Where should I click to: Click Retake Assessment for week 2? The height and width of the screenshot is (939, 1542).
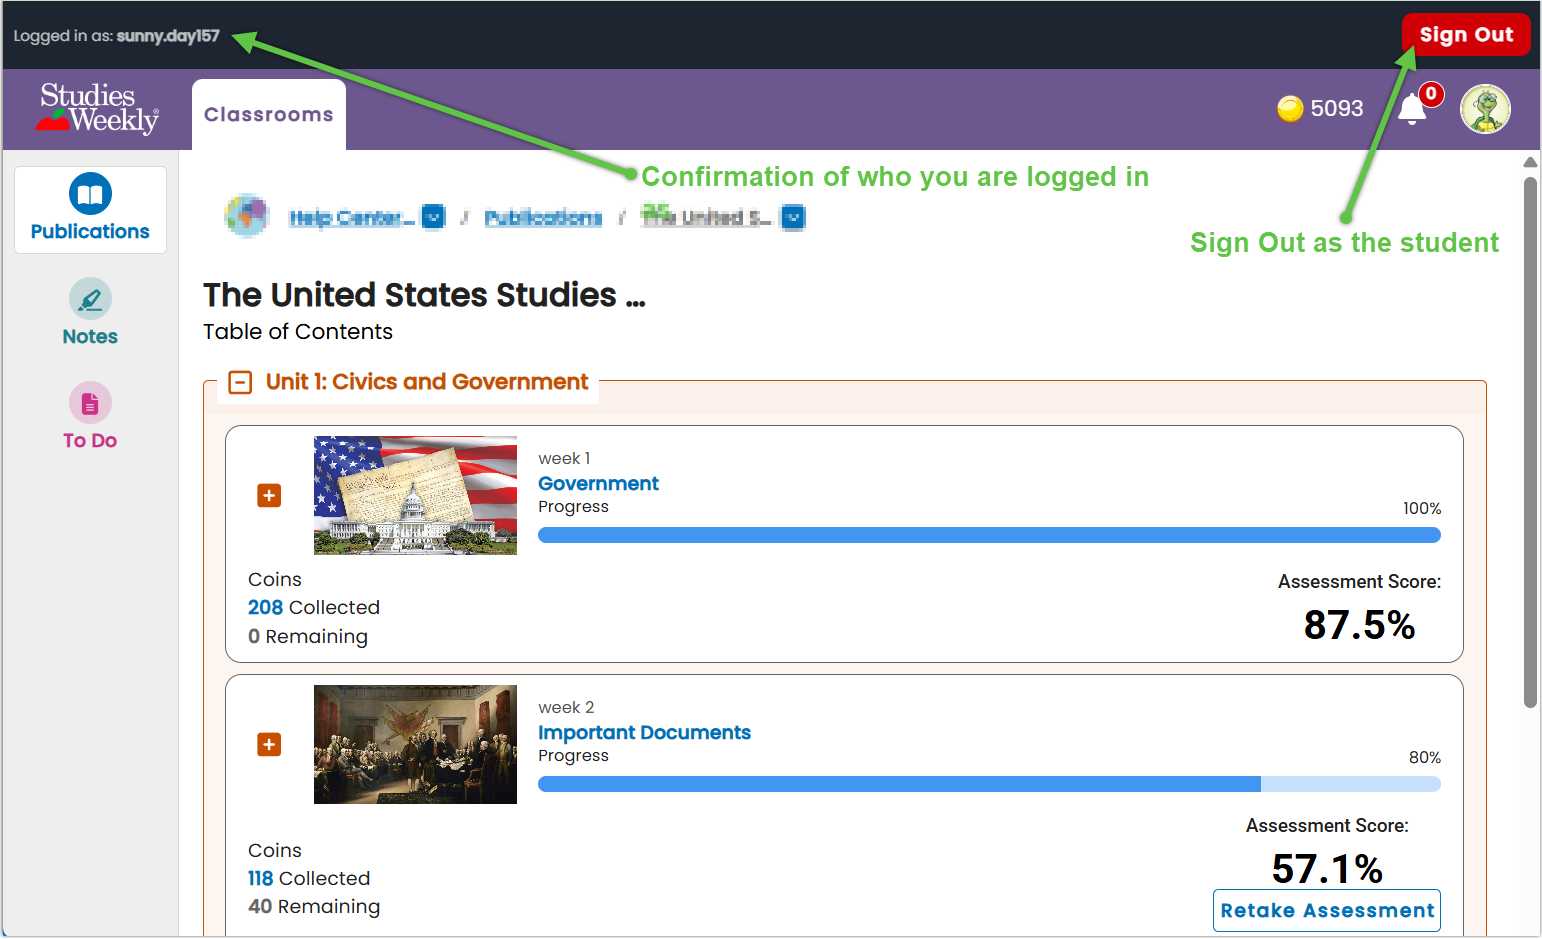click(x=1326, y=910)
